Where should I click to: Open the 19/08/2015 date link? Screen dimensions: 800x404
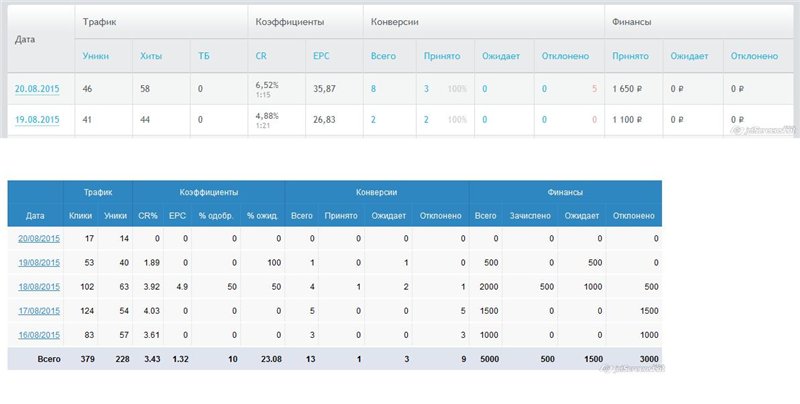(x=40, y=262)
